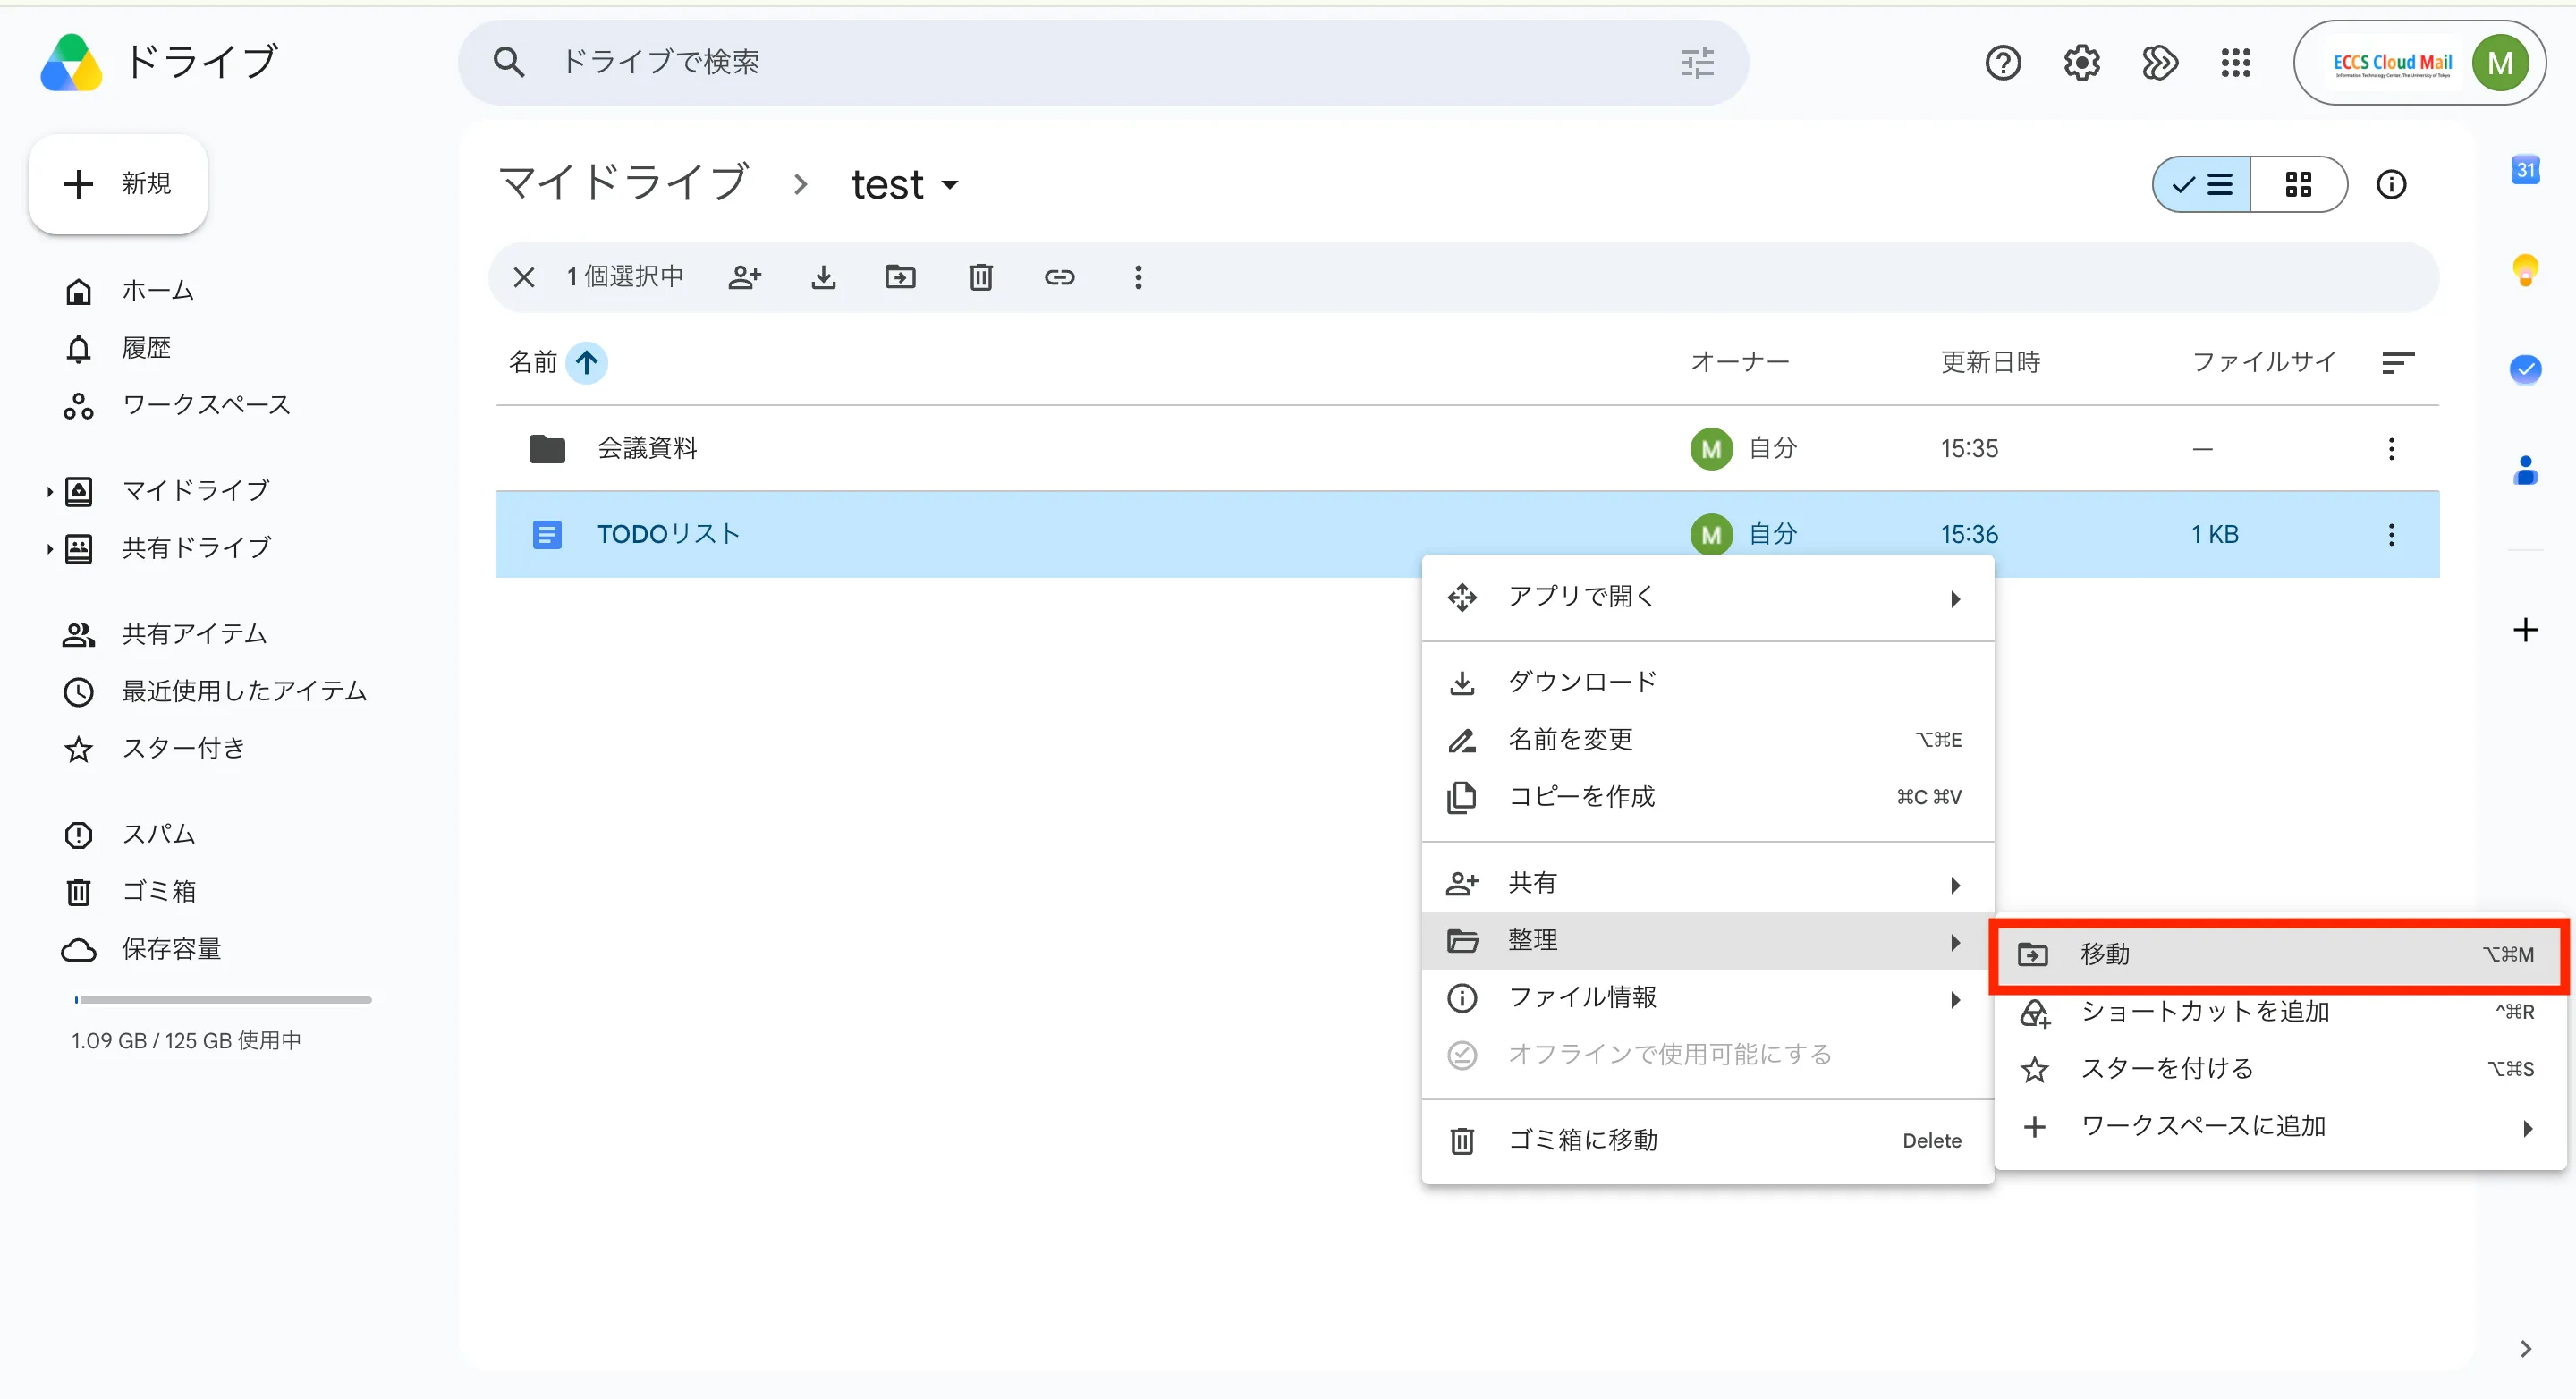The image size is (2576, 1399).
Task: Open account avatar M in header
Action: (x=2500, y=63)
